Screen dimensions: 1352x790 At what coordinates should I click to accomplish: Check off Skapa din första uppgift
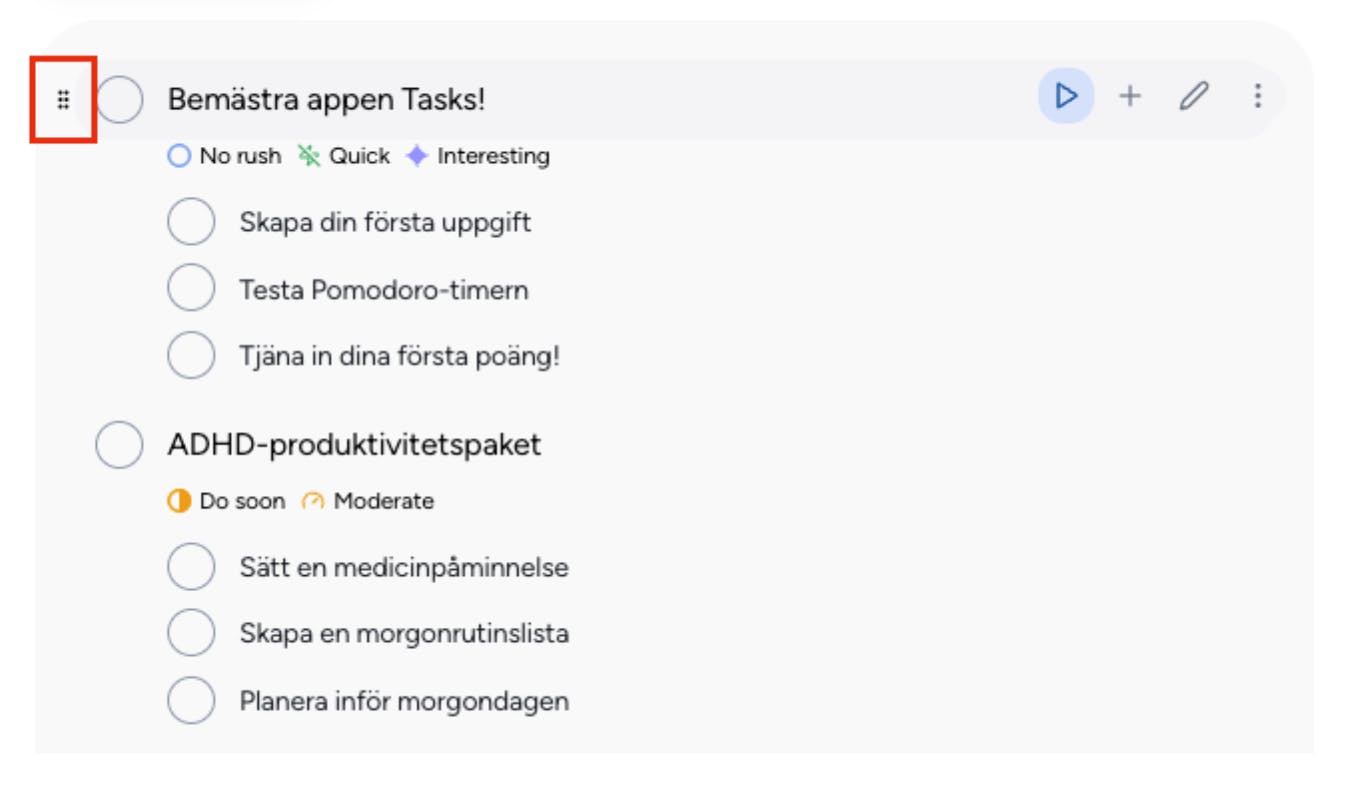[x=191, y=222]
